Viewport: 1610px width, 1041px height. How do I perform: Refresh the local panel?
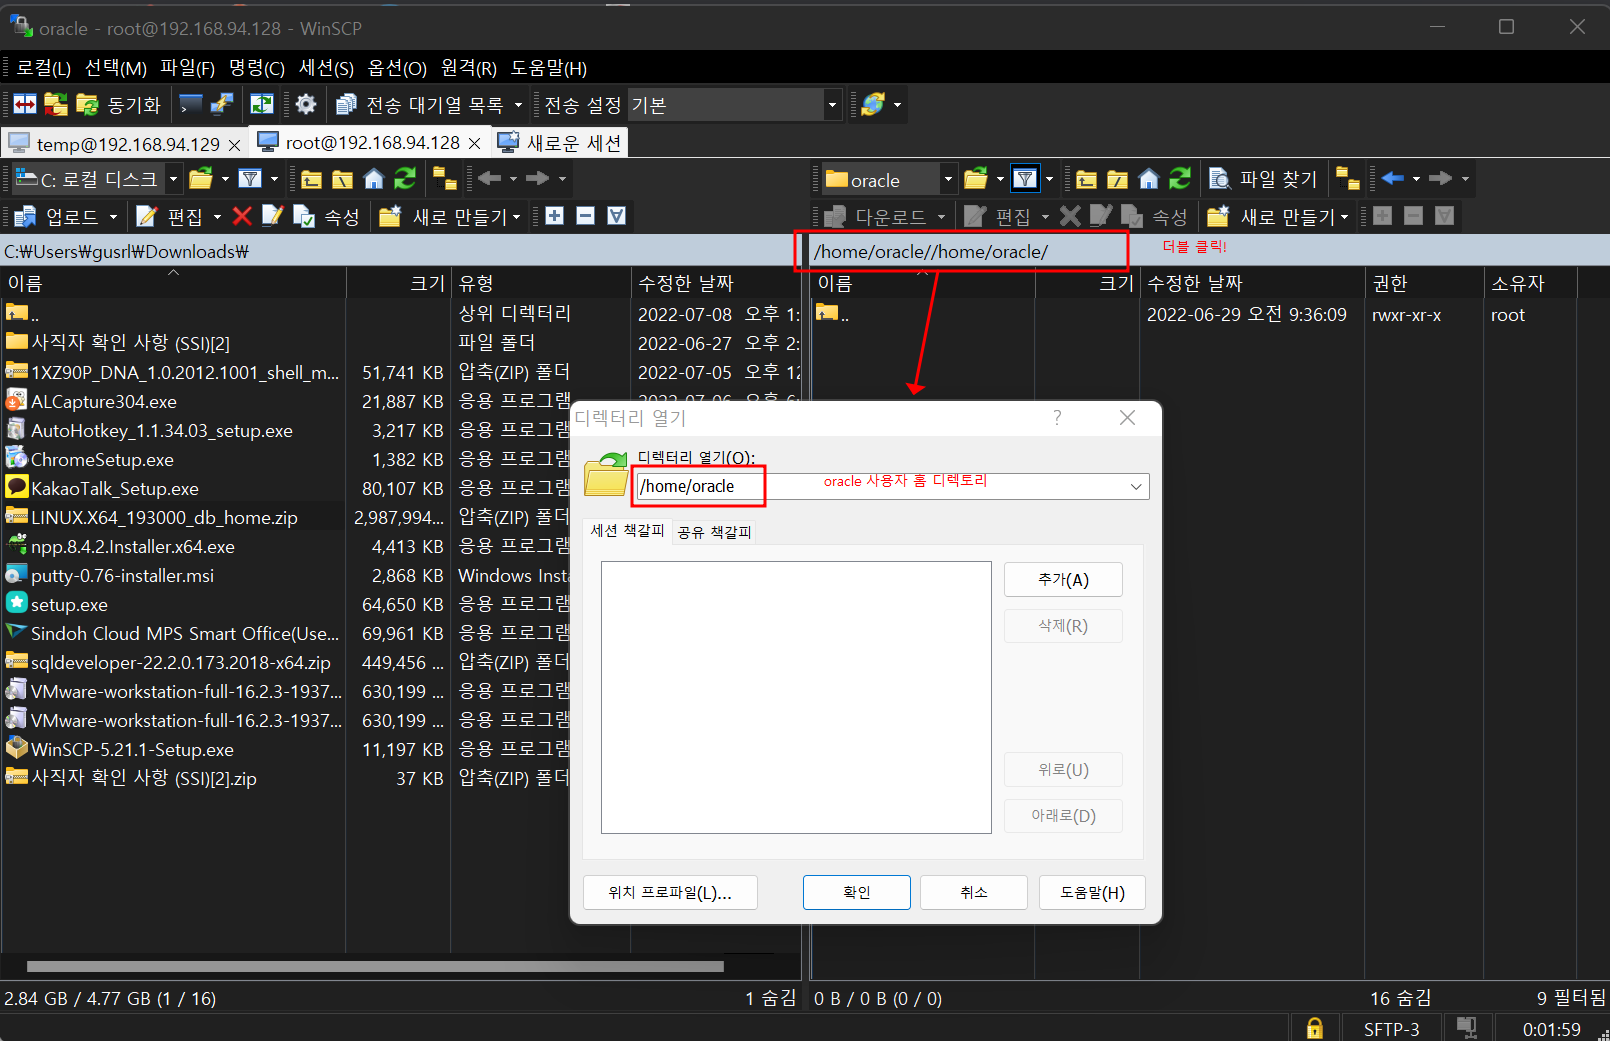pyautogui.click(x=405, y=179)
